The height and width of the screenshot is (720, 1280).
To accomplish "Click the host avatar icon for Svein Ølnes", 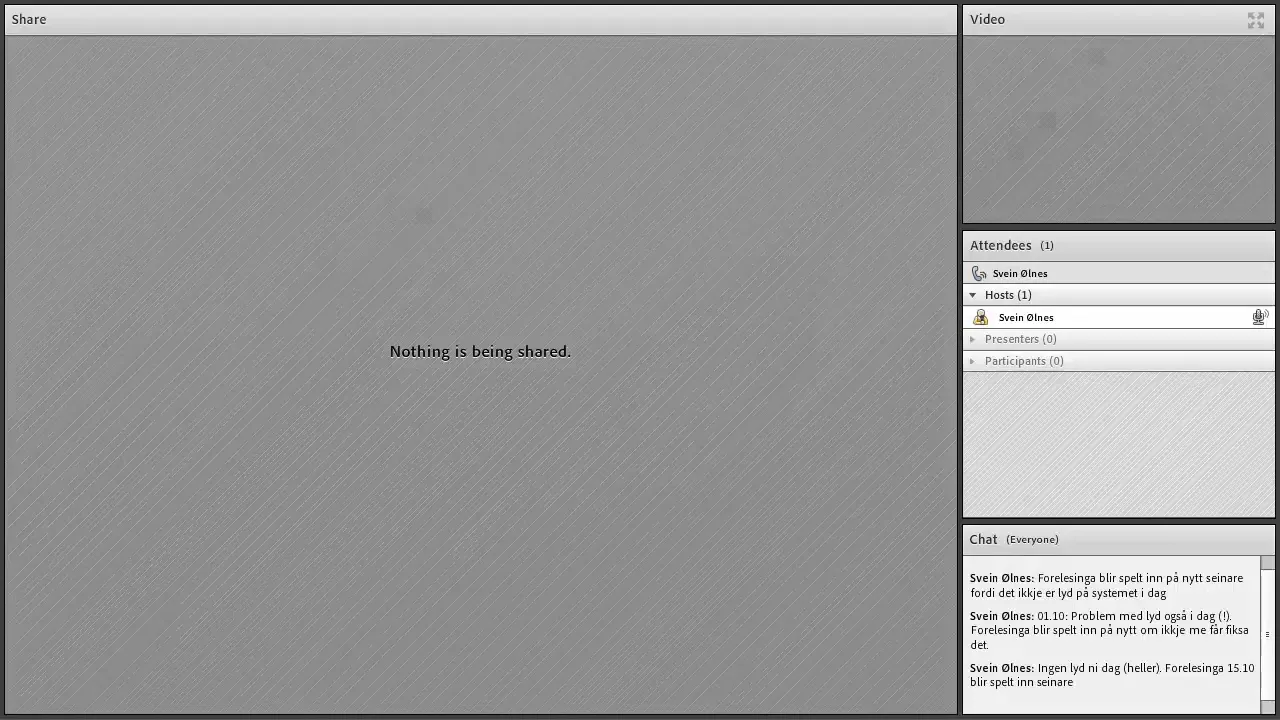I will [x=980, y=317].
